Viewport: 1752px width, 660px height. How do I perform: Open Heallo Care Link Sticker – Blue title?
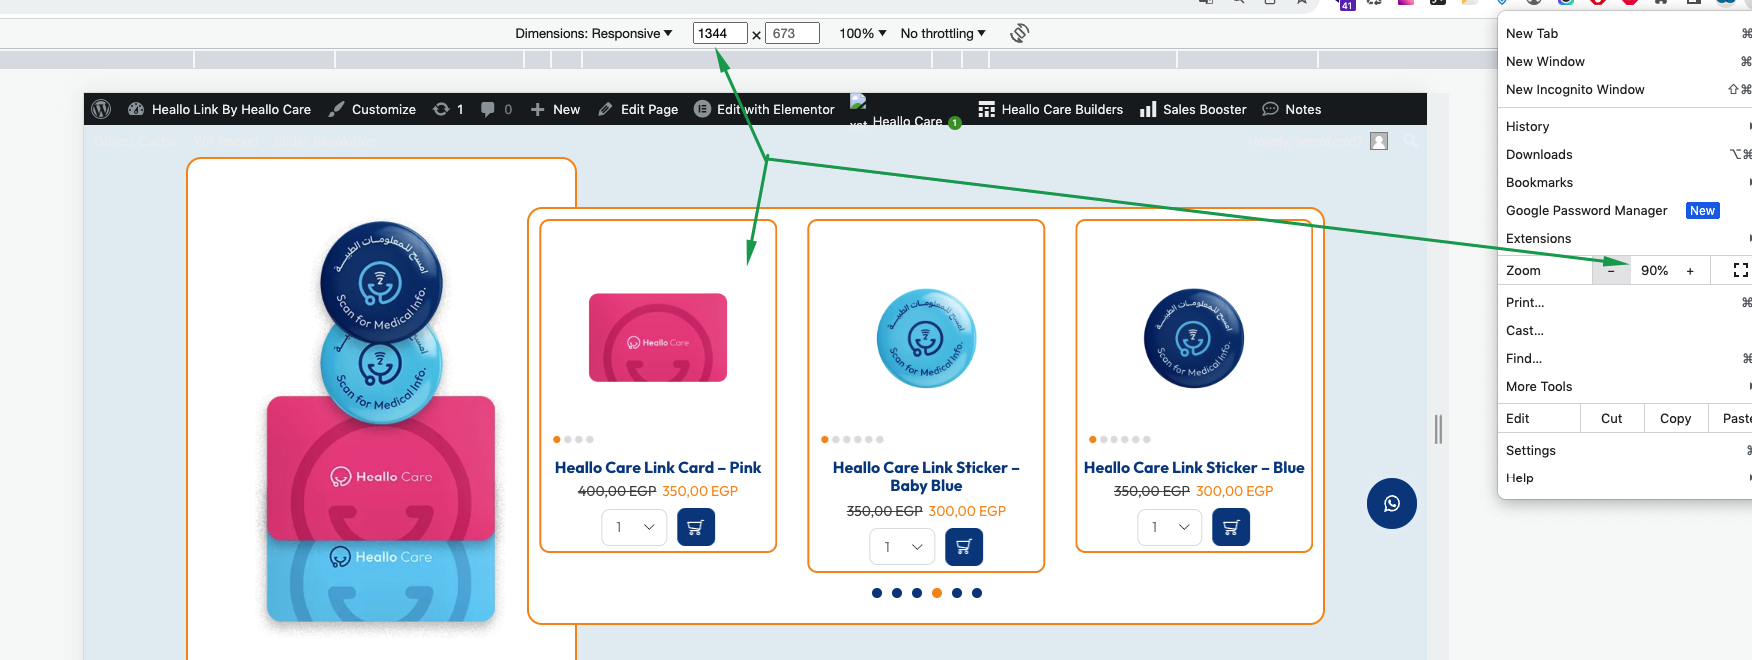[1194, 467]
